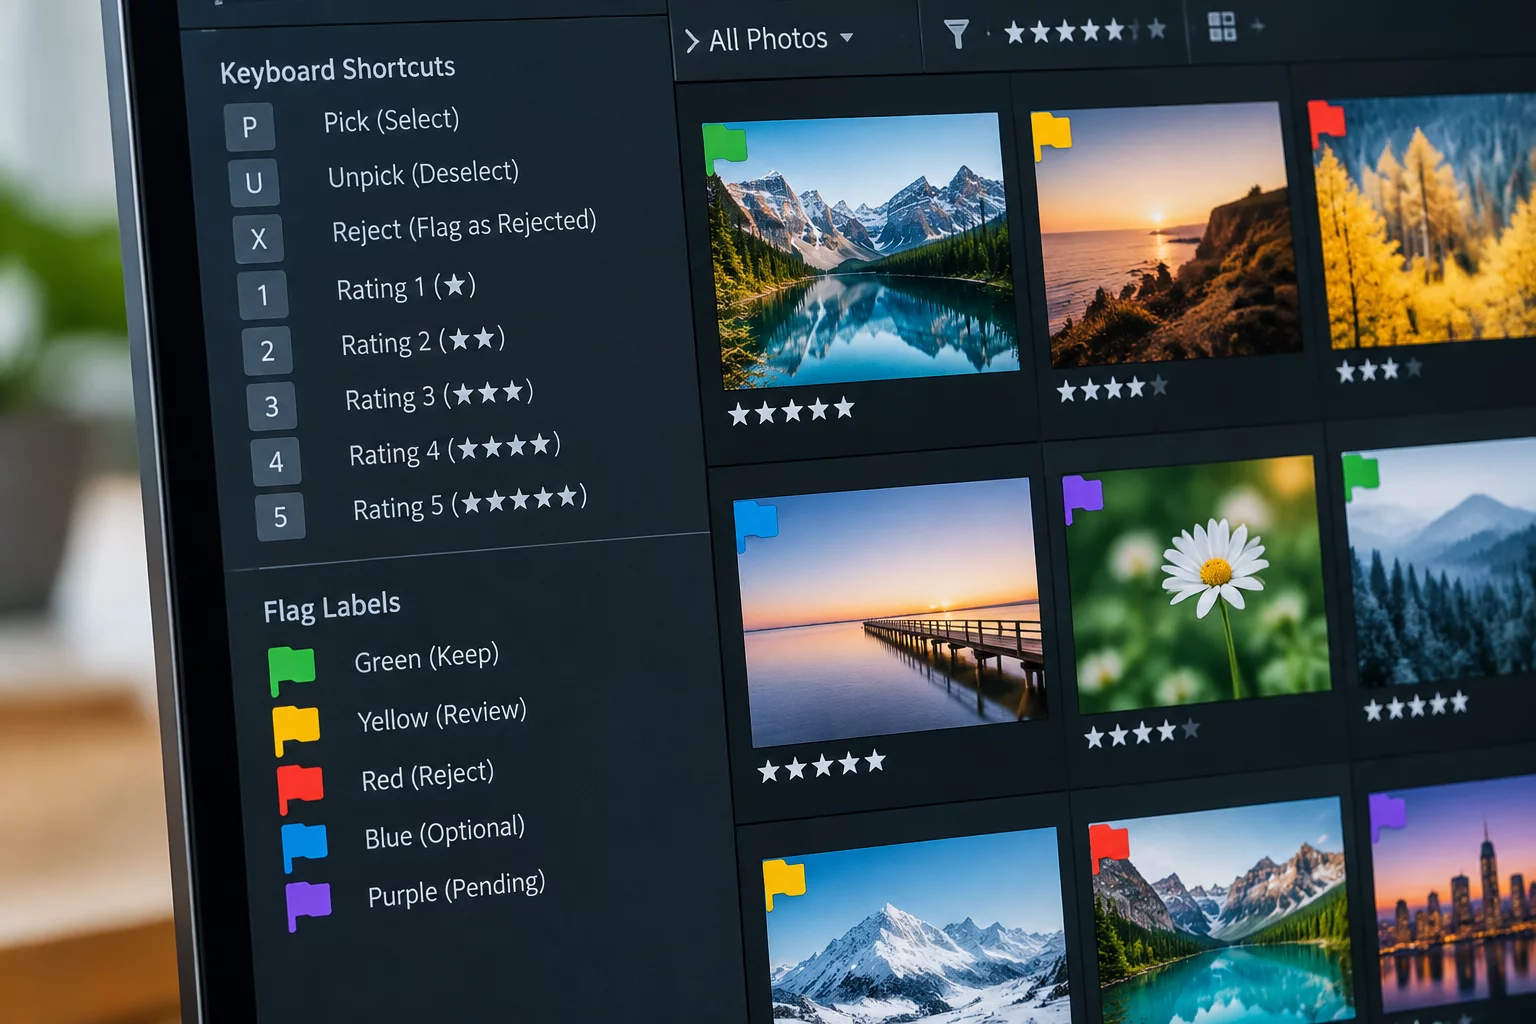Click the Flag Labels heading

tap(332, 607)
